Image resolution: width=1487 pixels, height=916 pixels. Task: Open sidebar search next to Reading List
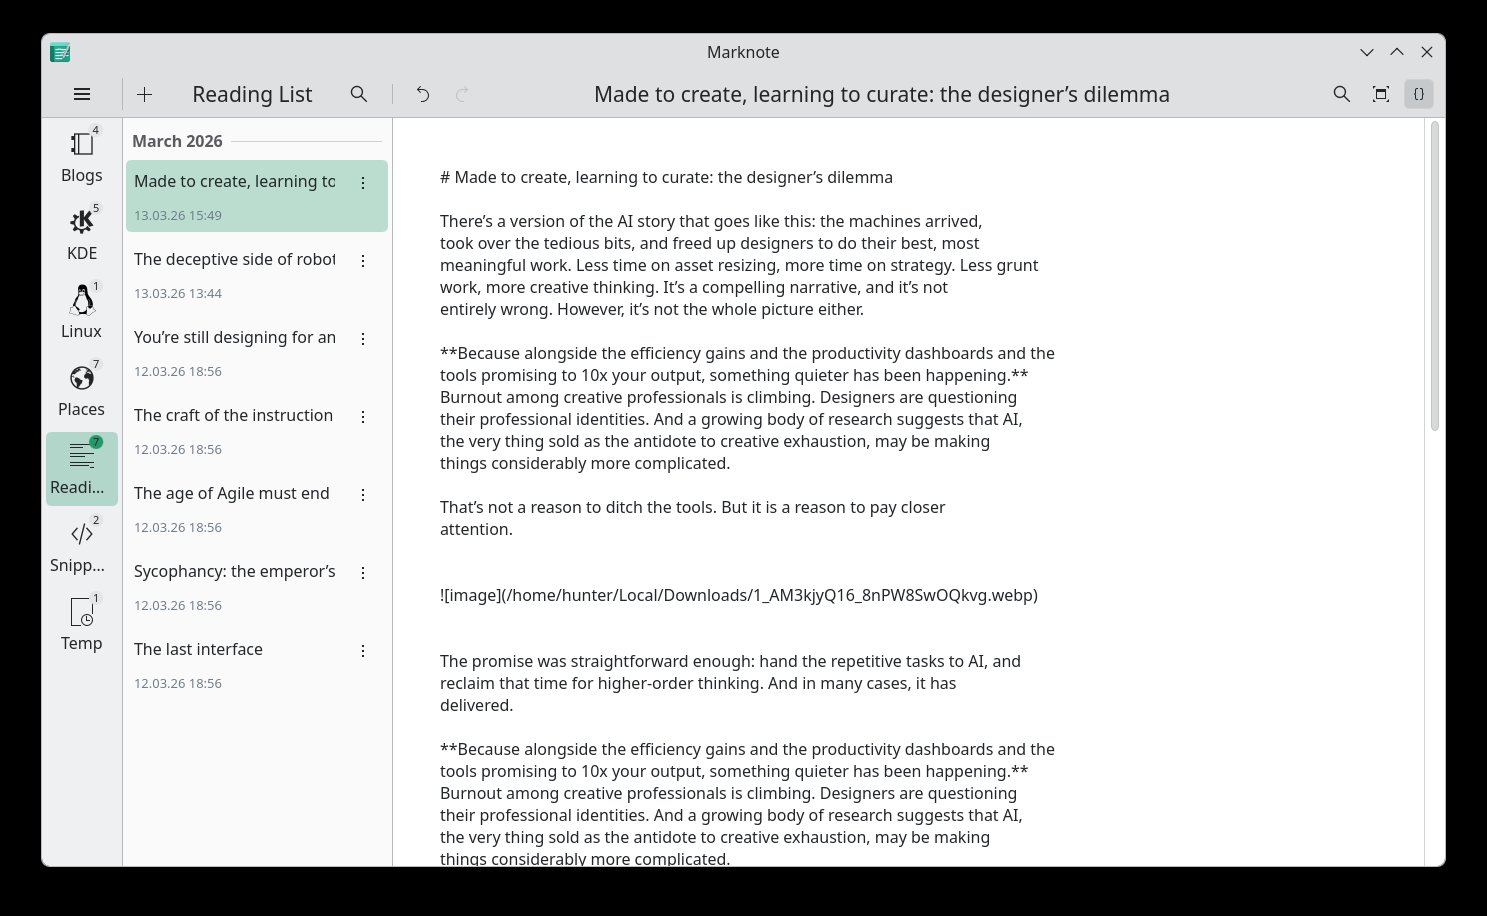pos(359,94)
